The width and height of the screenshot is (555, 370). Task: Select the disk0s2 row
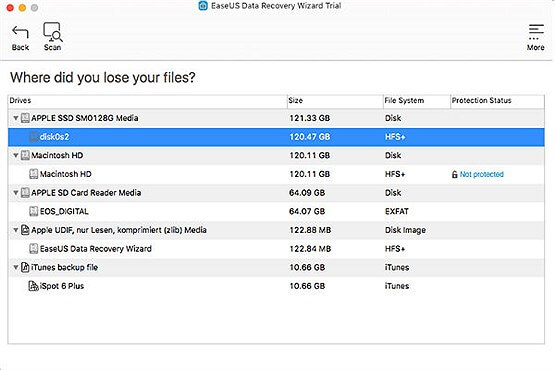pos(276,137)
